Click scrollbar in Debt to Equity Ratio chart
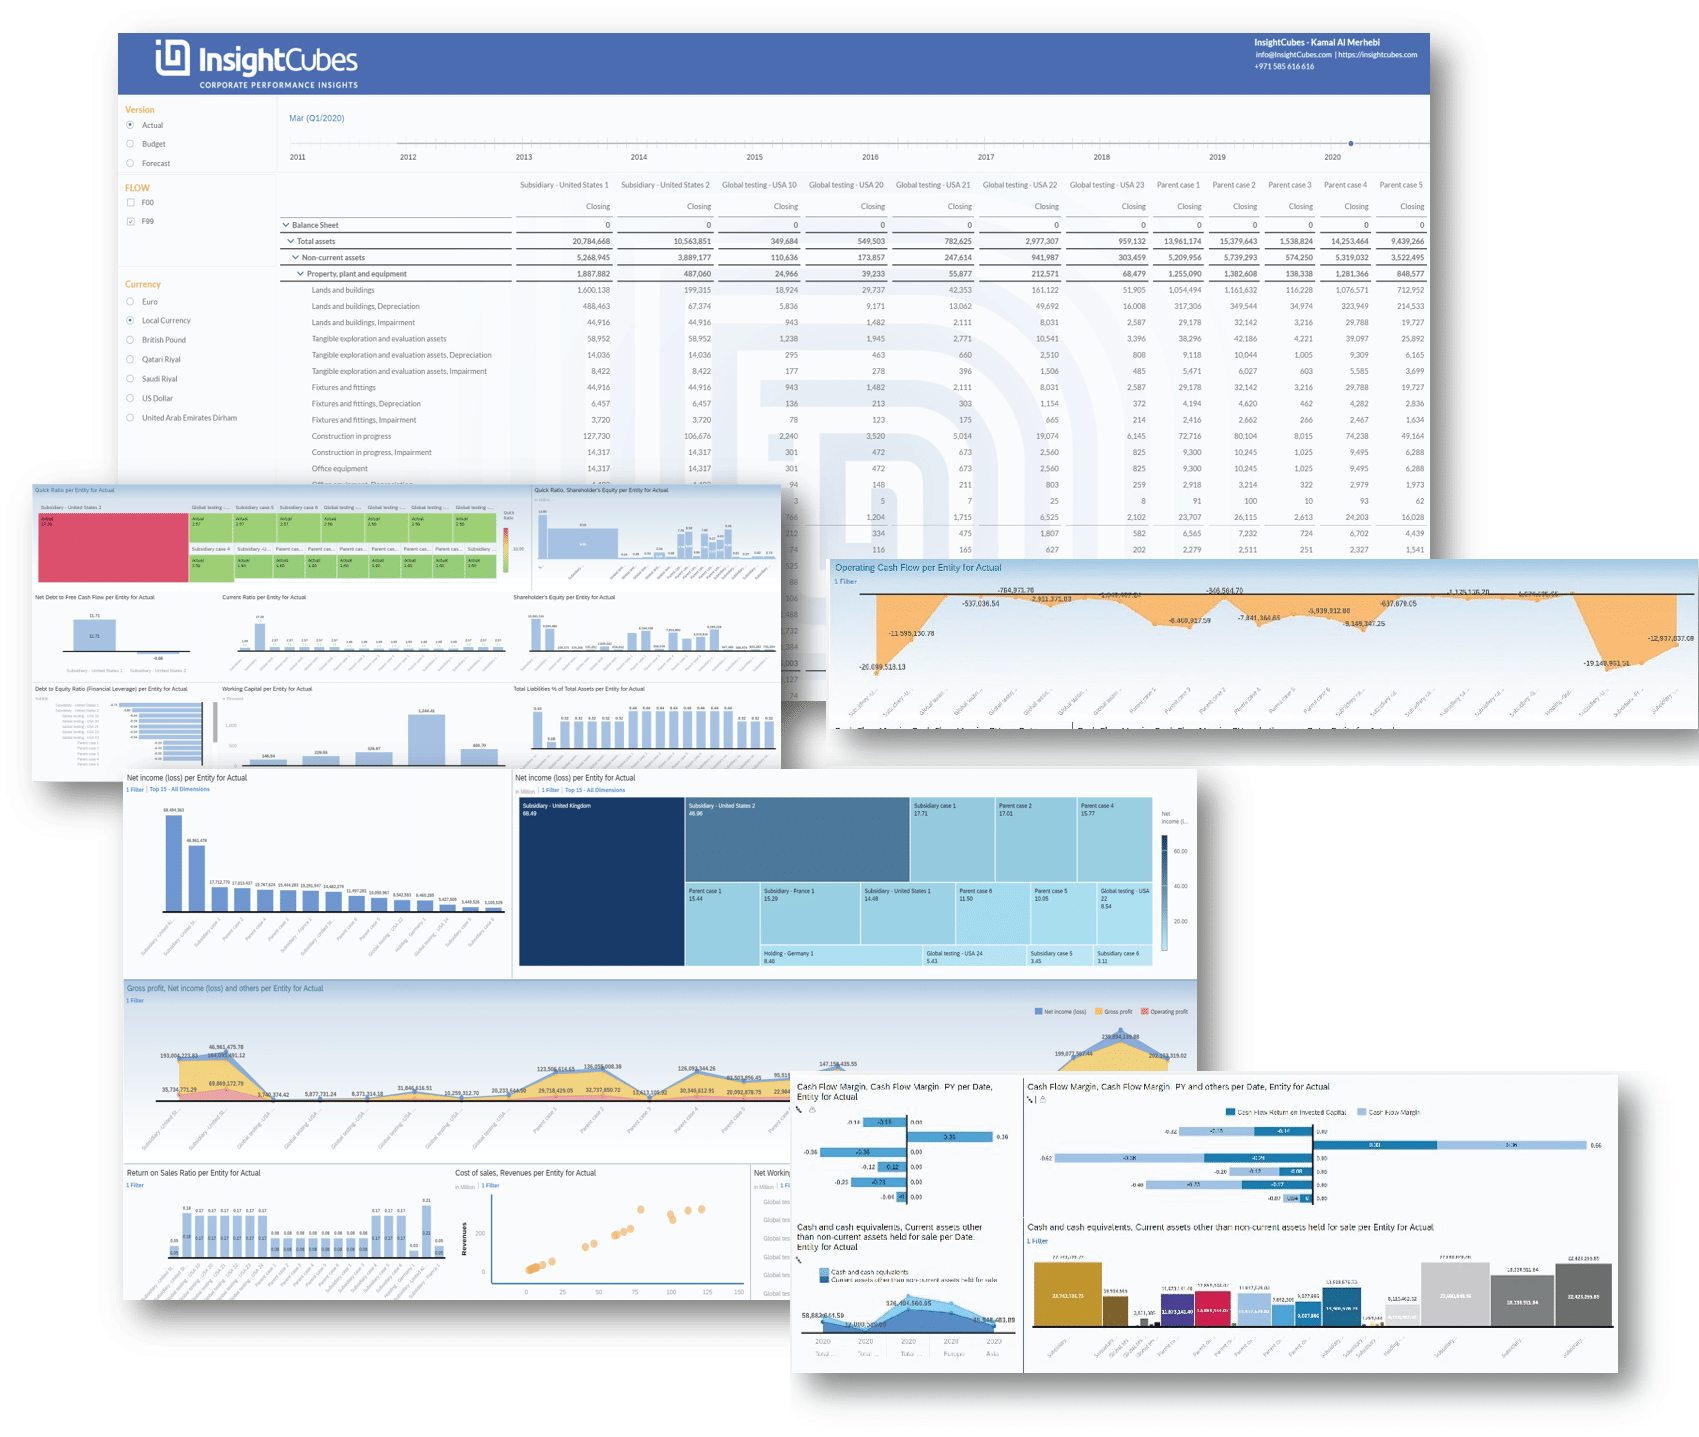1699x1437 pixels. pyautogui.click(x=216, y=721)
